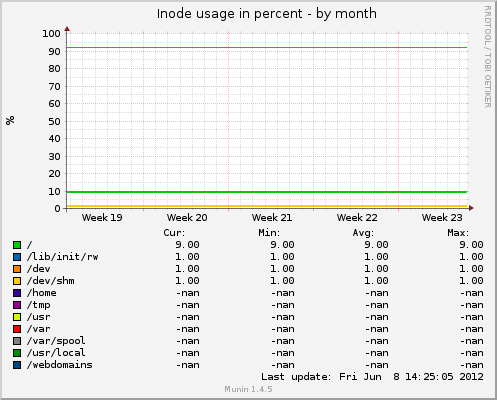Select the /usr/local legend label
The height and width of the screenshot is (400, 497).
(56, 353)
